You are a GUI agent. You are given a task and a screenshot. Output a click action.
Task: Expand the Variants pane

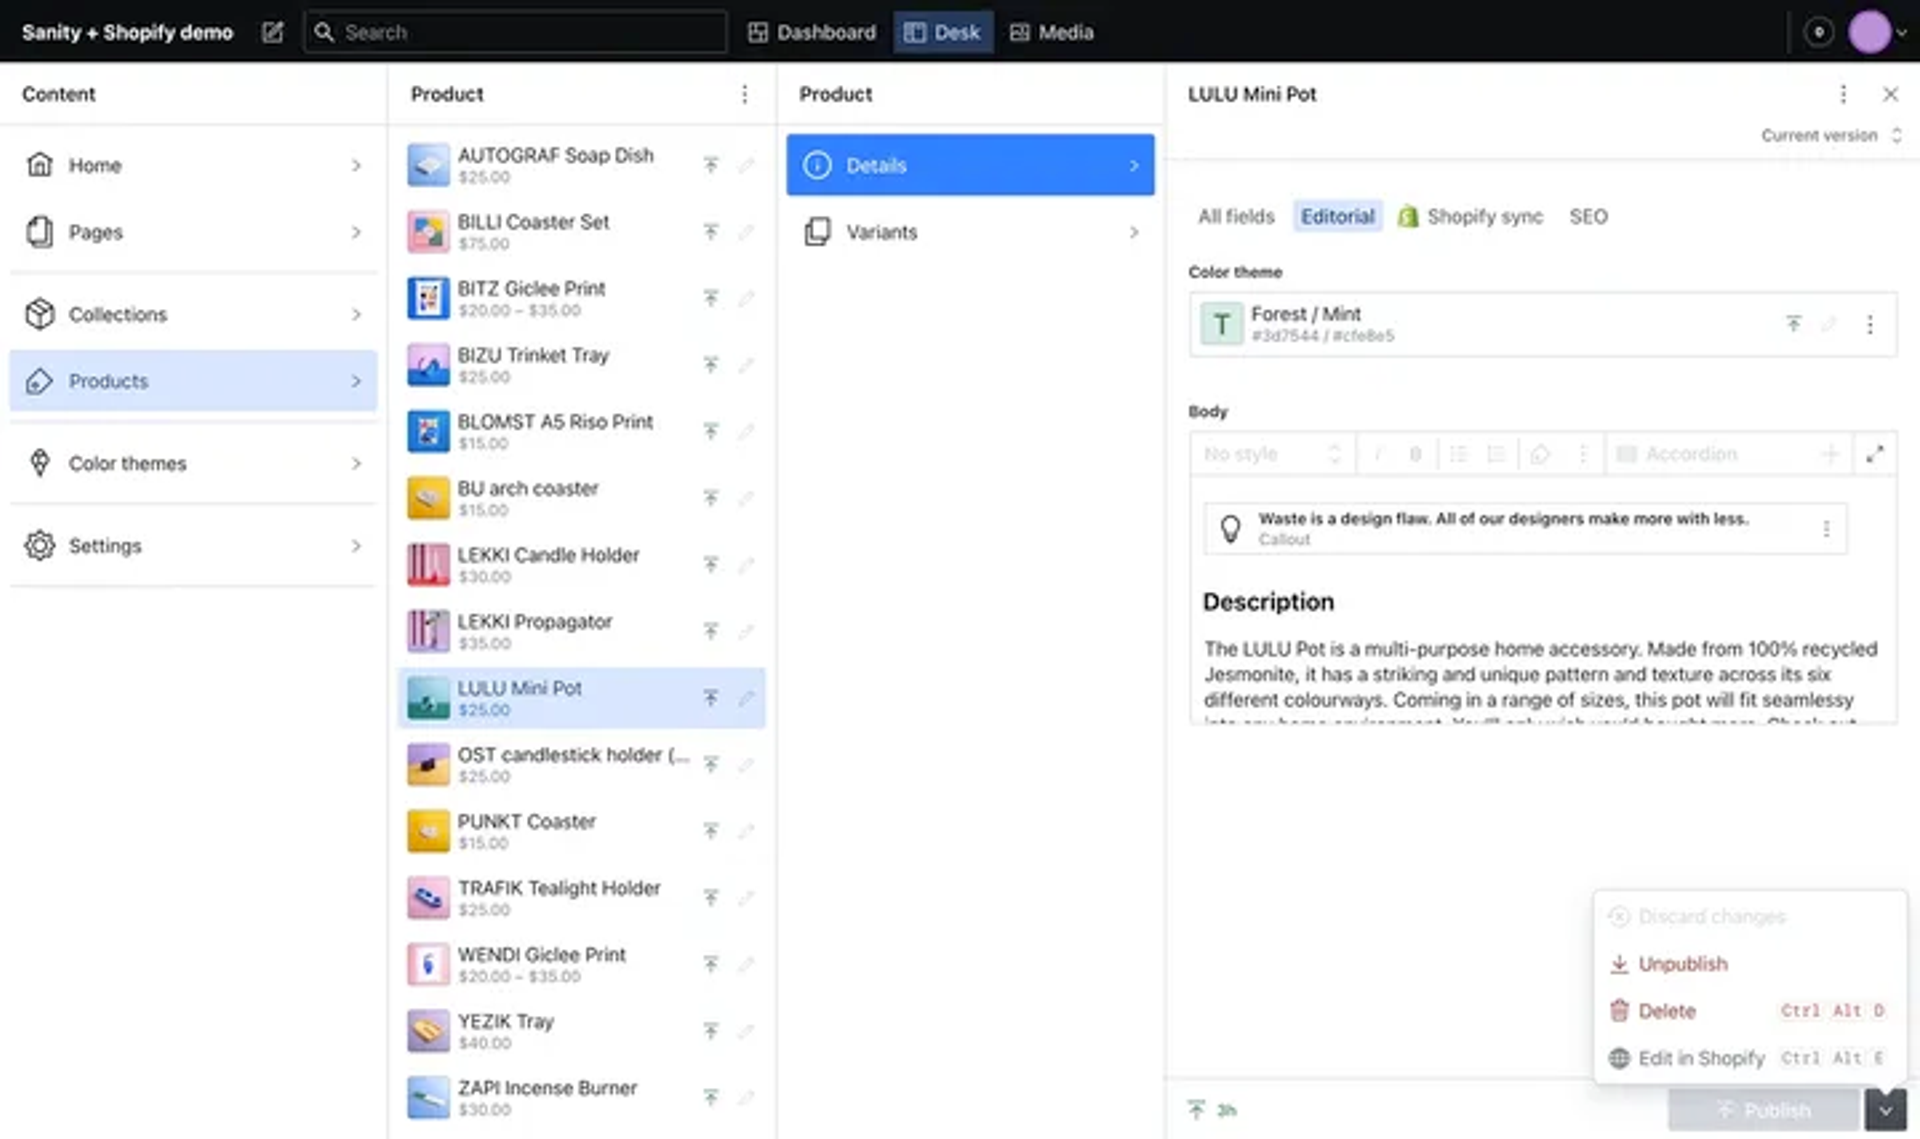click(x=970, y=232)
